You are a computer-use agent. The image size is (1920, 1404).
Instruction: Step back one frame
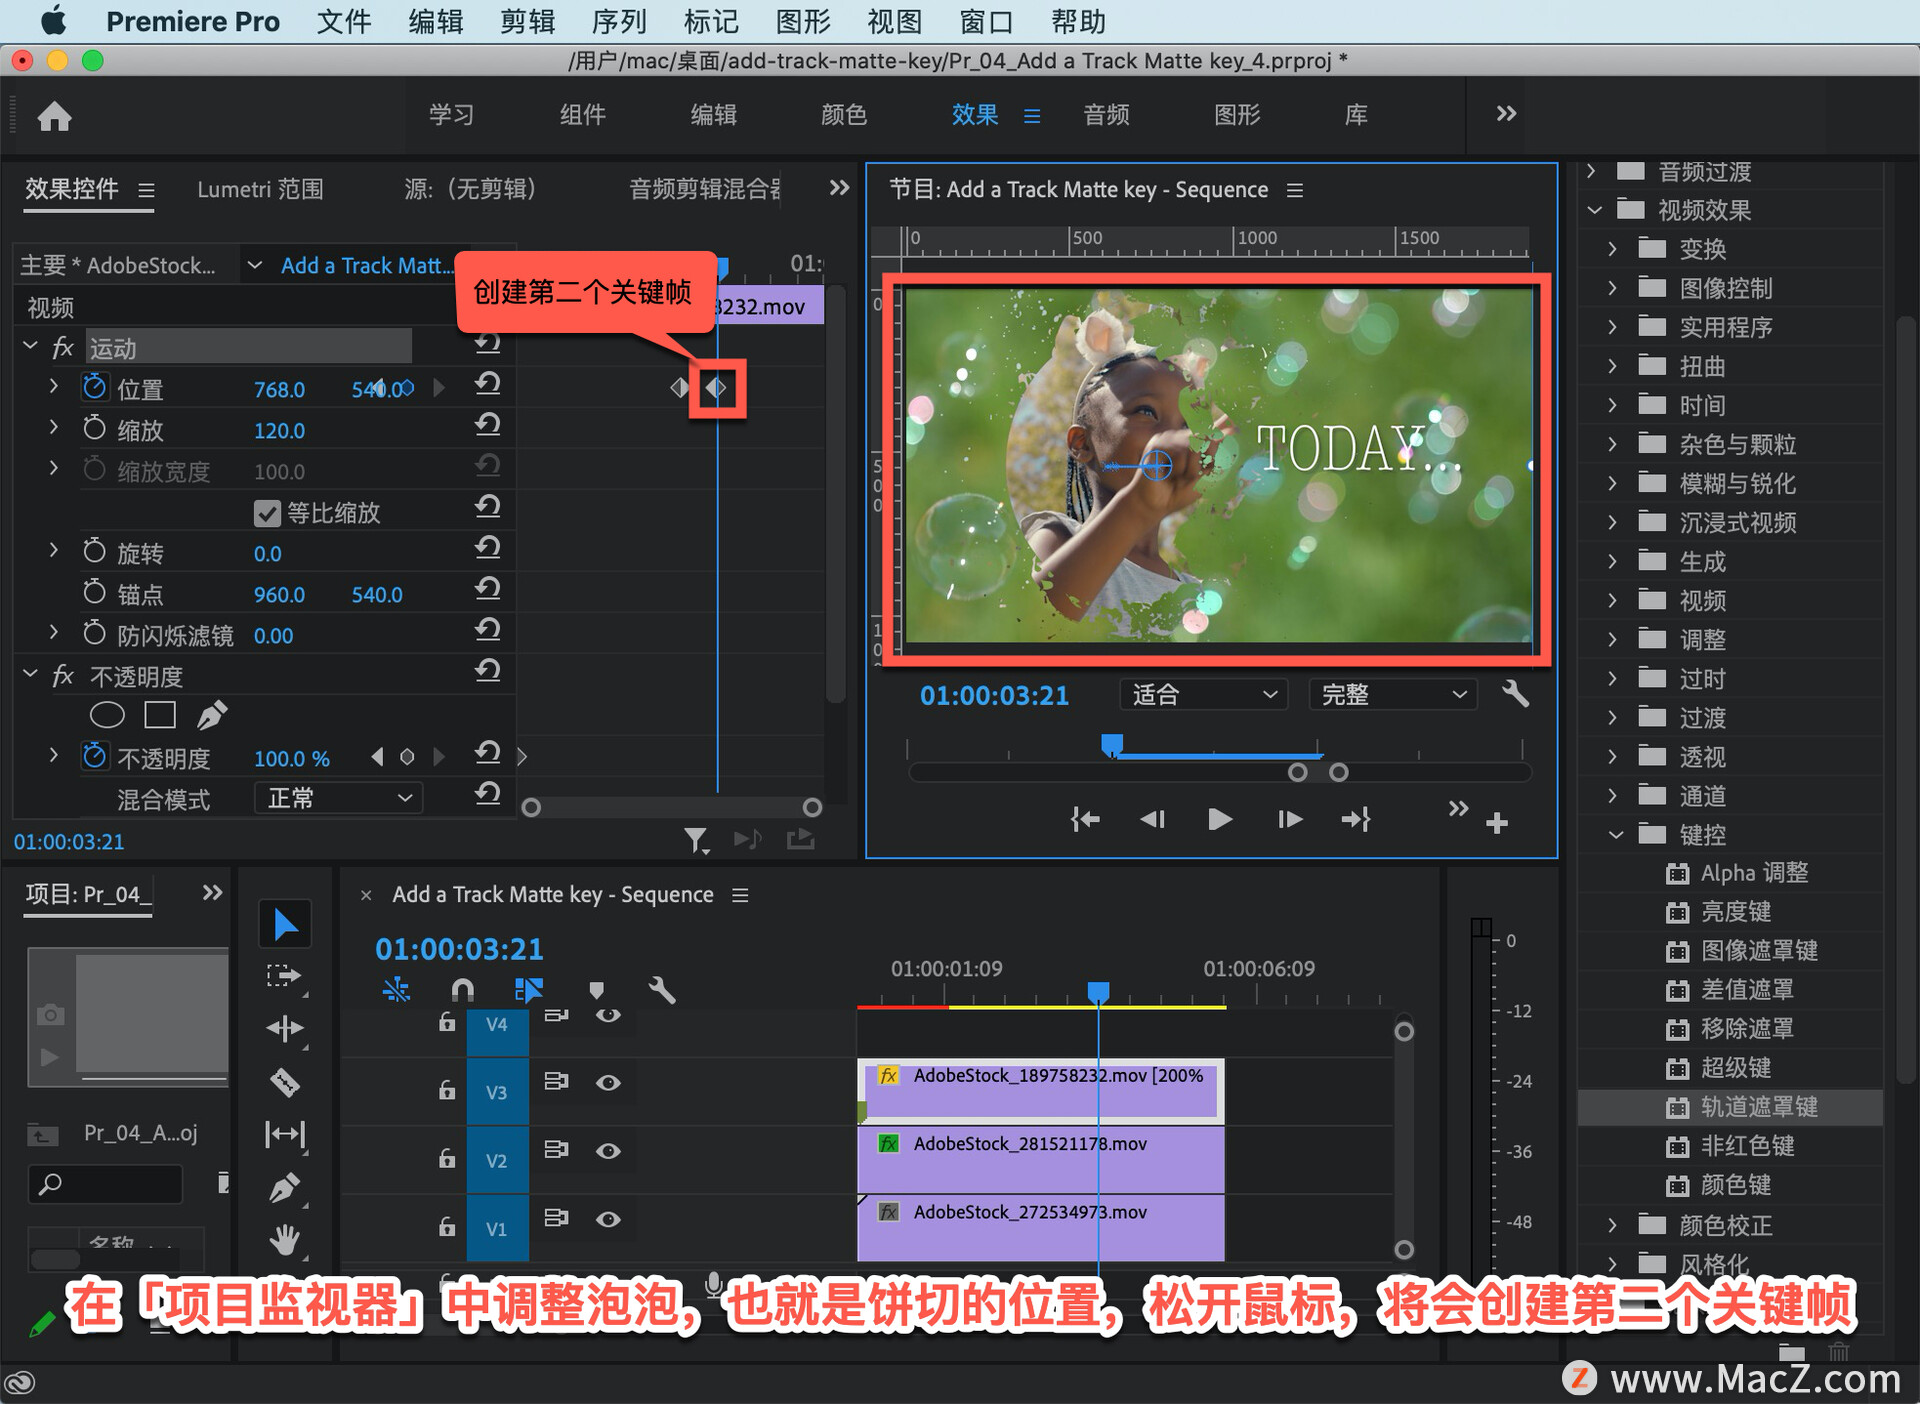pyautogui.click(x=1152, y=820)
